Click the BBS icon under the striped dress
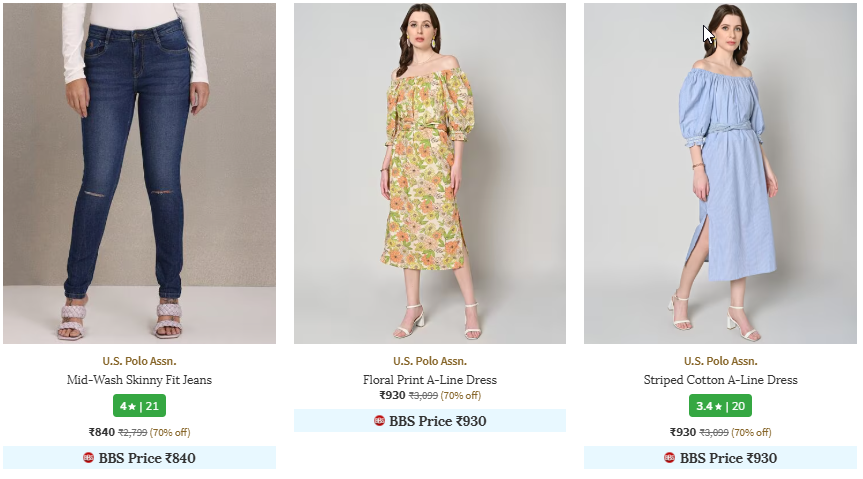The width and height of the screenshot is (863, 479). coord(669,458)
